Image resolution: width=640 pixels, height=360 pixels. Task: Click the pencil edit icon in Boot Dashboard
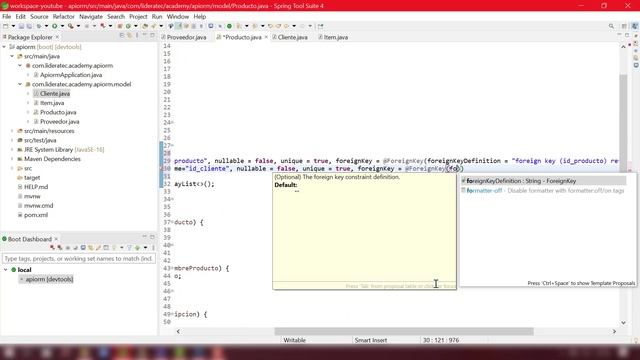point(98,248)
